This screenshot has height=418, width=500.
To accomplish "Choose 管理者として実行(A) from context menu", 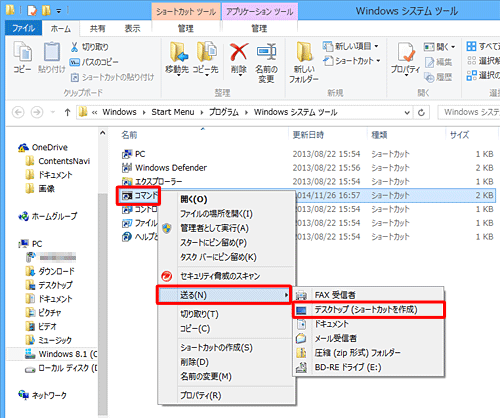I will pos(214,228).
